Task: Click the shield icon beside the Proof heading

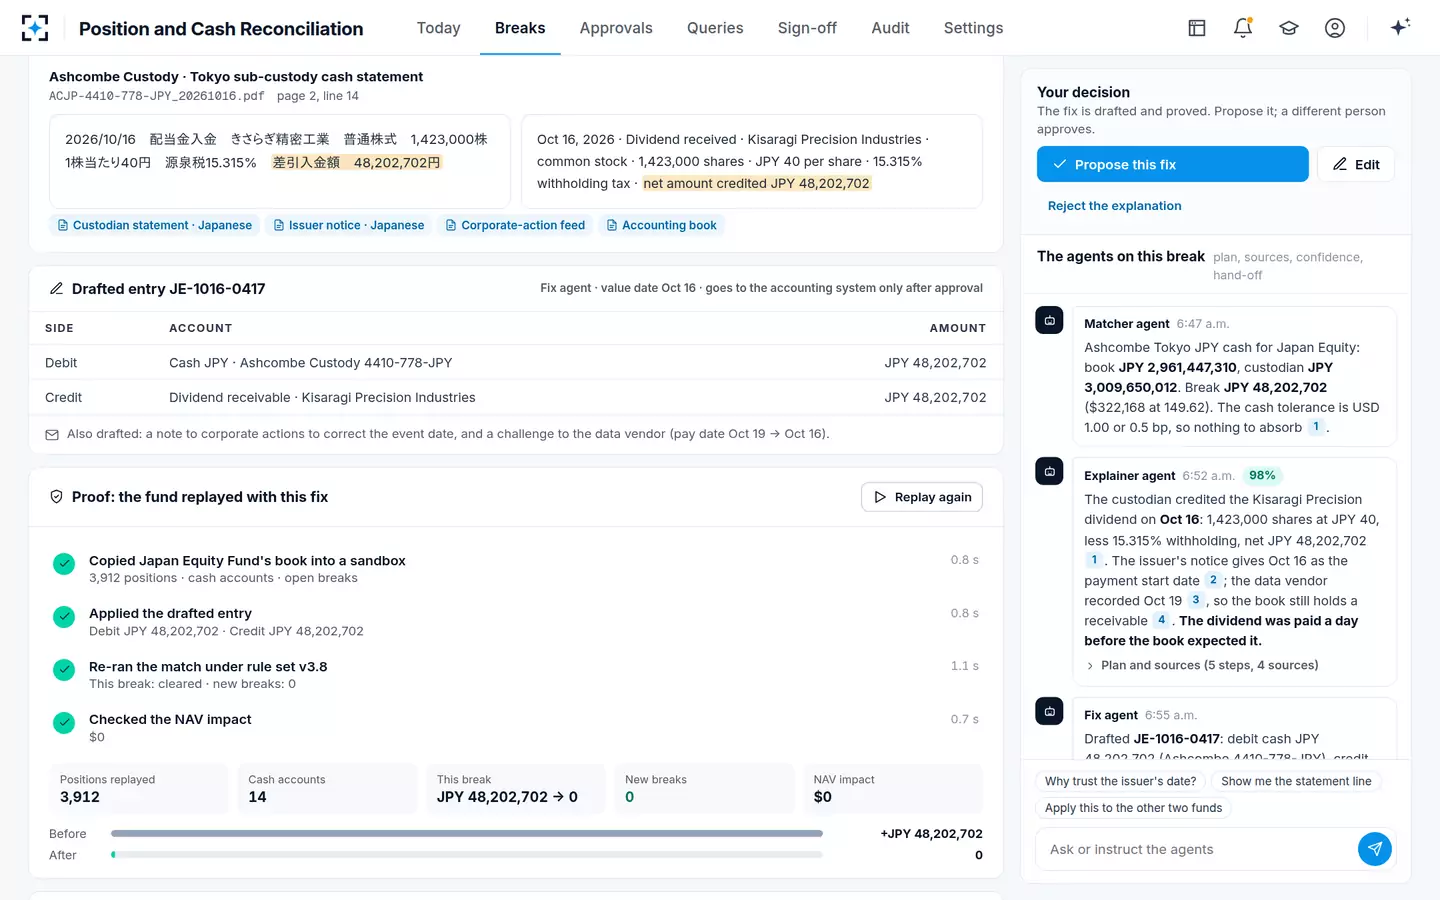Action: pyautogui.click(x=57, y=497)
